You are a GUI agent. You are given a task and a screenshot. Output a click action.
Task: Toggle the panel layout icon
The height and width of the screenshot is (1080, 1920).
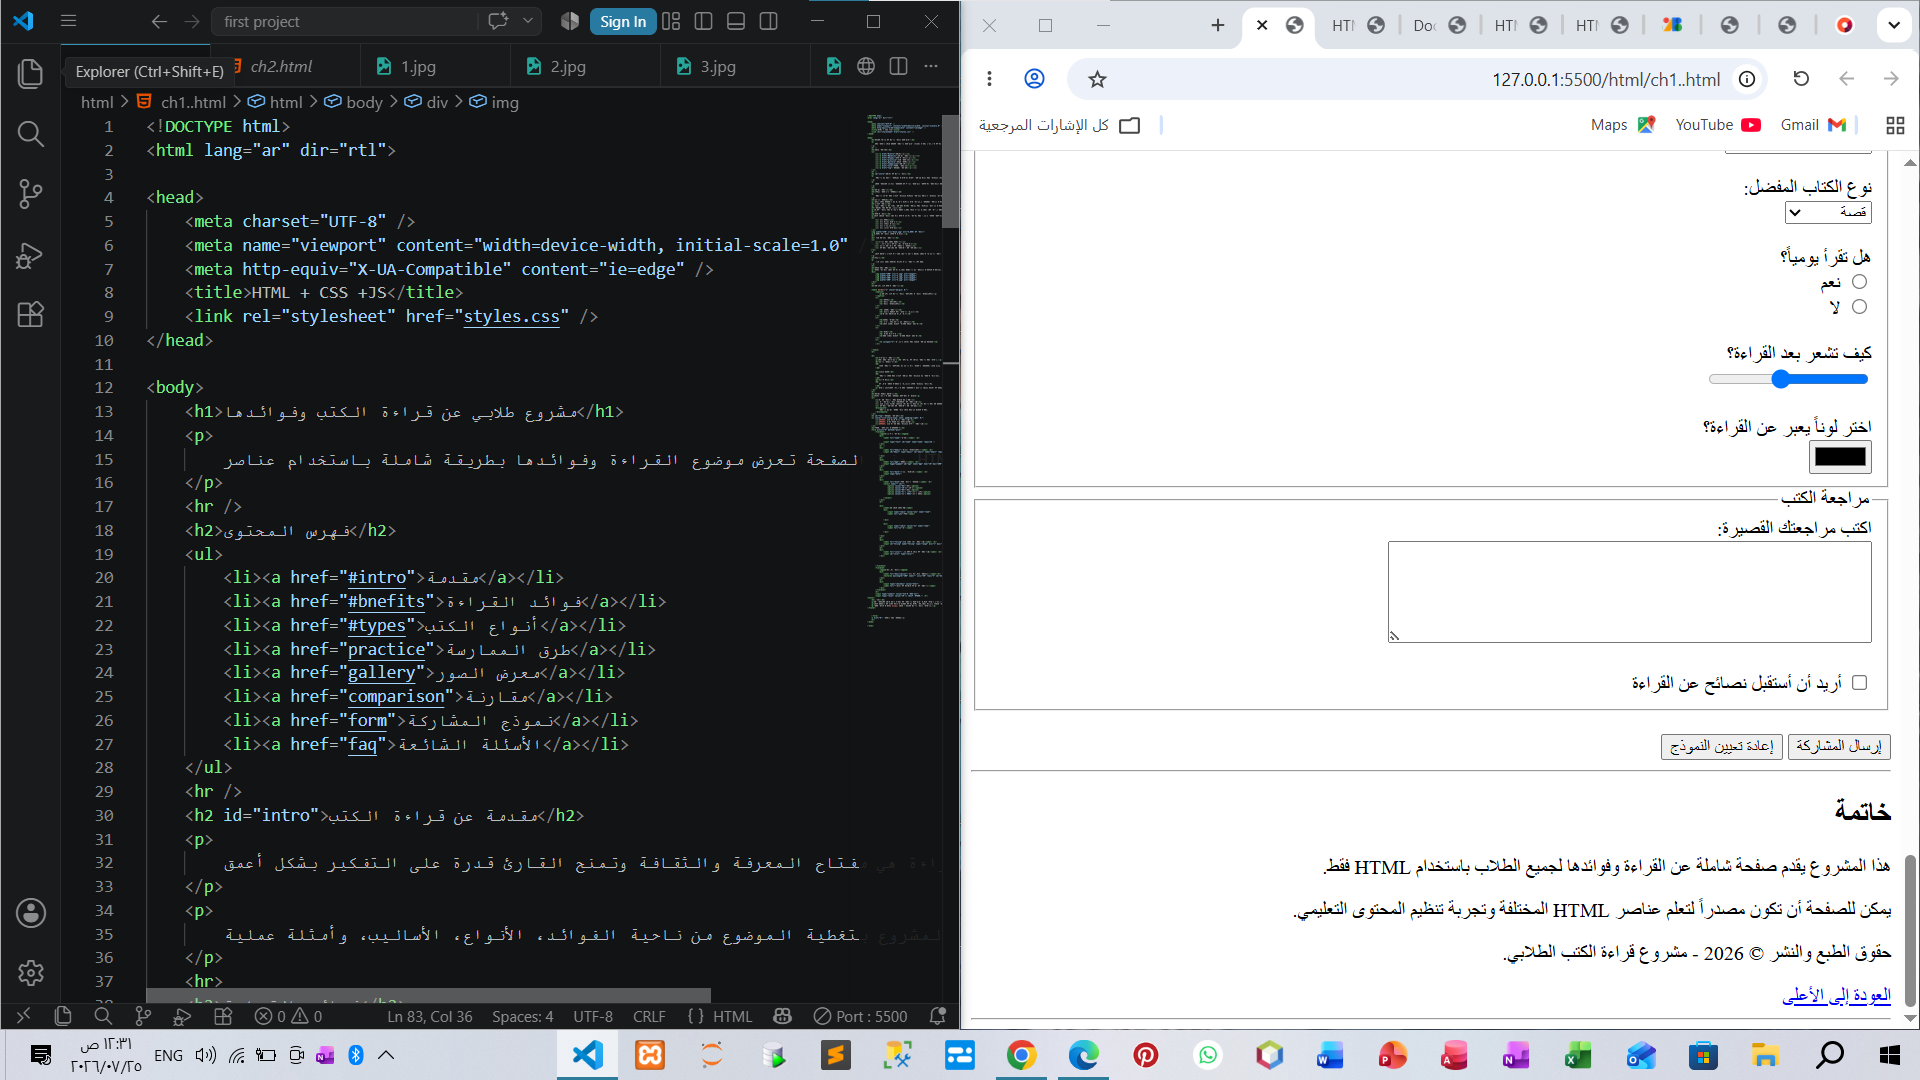(736, 21)
